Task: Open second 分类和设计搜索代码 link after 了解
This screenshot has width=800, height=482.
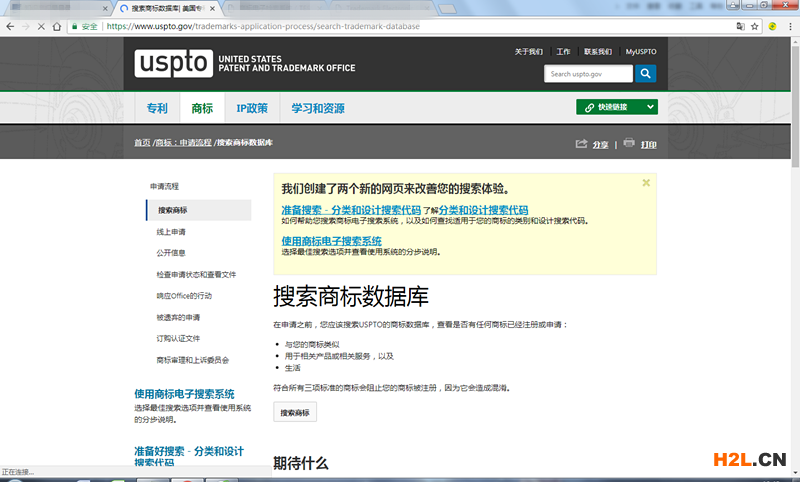Action: [x=483, y=210]
